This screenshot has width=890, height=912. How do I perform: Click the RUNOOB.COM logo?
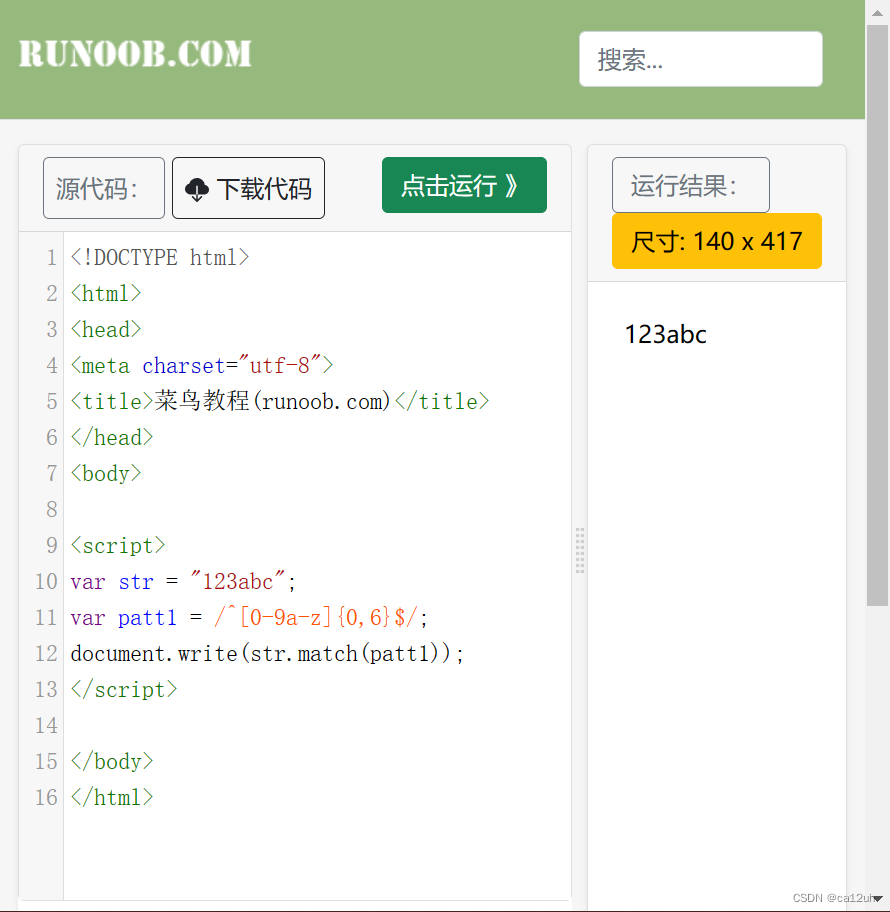click(135, 54)
